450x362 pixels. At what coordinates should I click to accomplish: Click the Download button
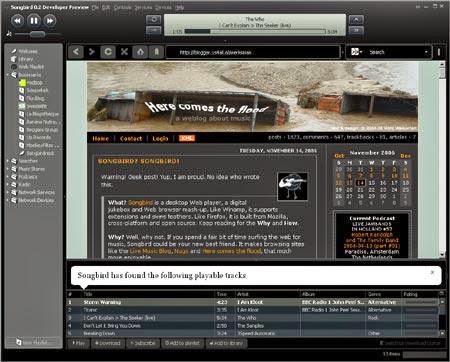pos(107,343)
